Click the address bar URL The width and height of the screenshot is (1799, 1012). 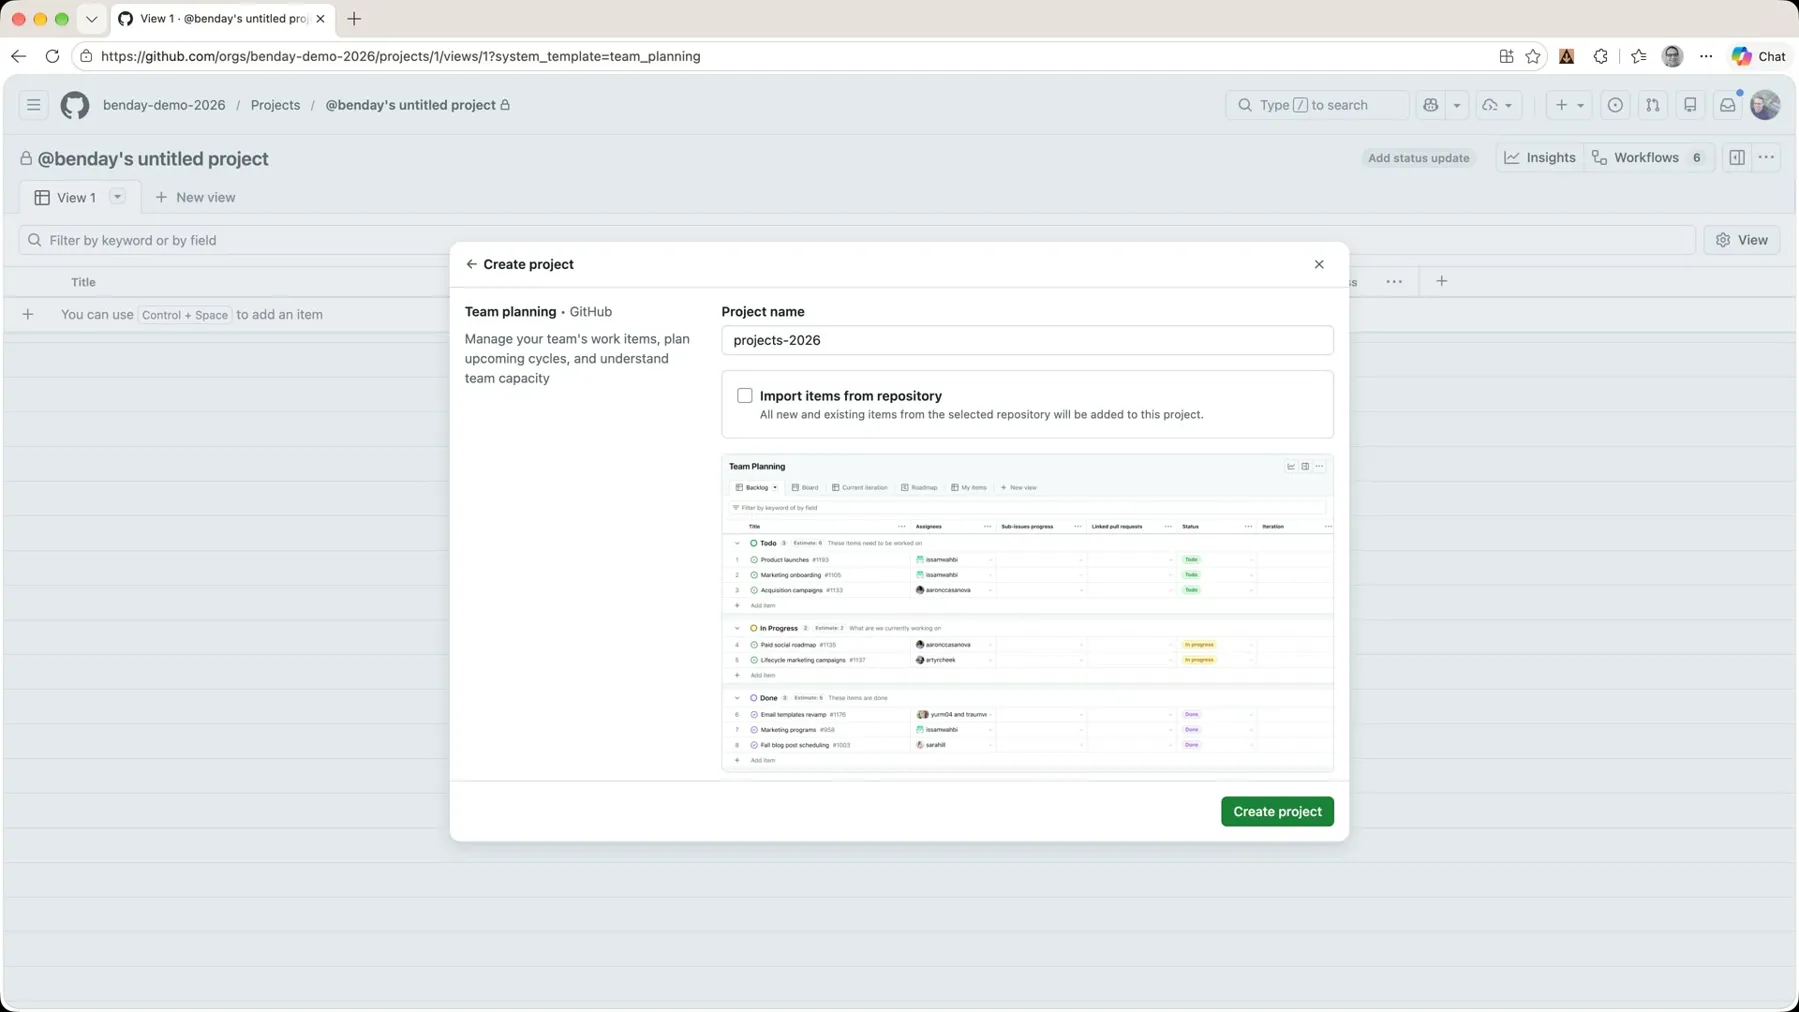(401, 56)
